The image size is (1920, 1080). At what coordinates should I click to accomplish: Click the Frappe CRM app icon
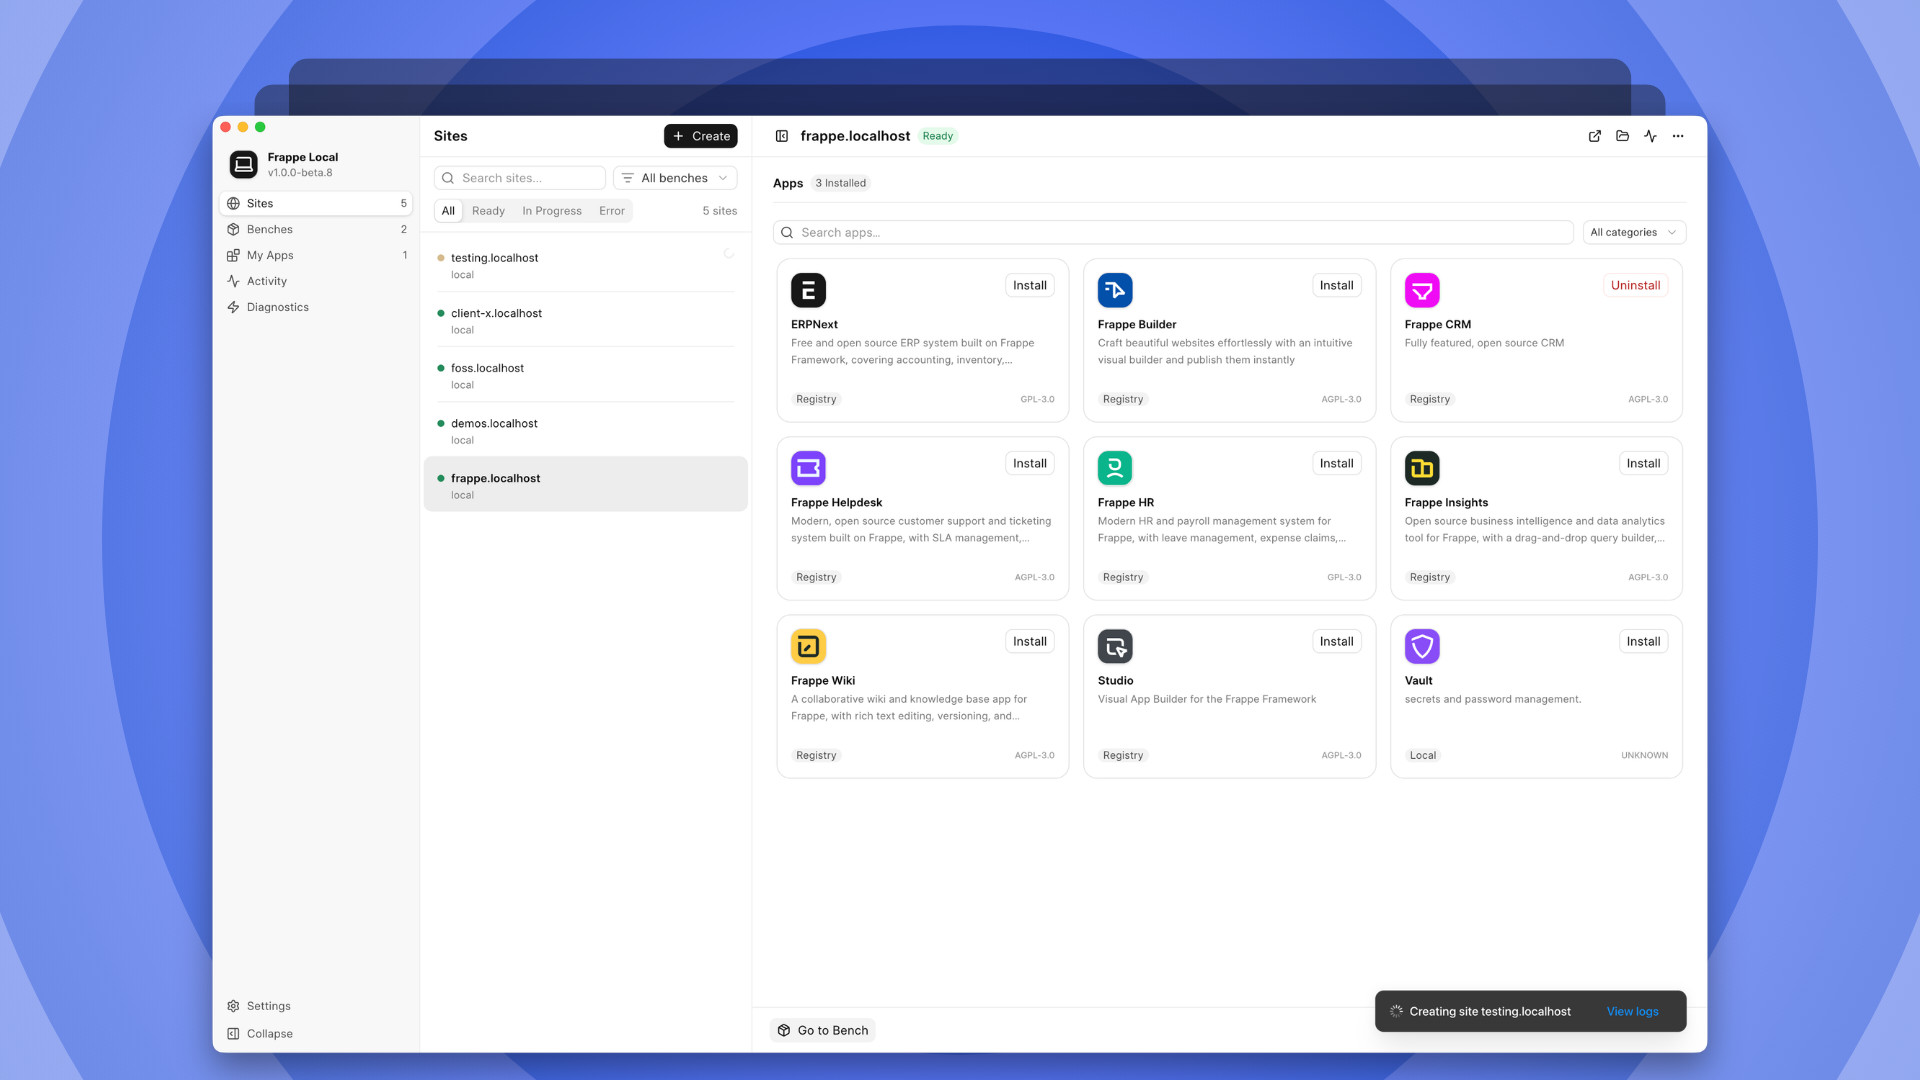[1422, 290]
